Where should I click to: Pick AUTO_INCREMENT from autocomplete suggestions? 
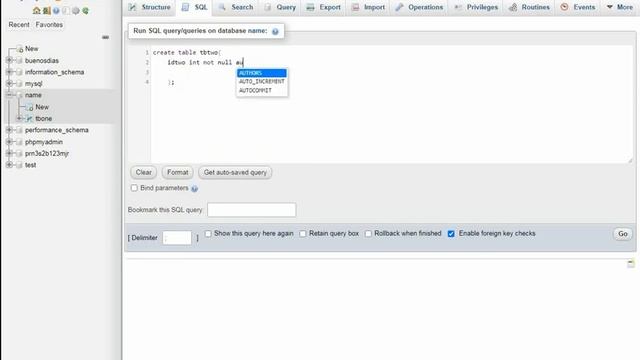[x=262, y=82]
